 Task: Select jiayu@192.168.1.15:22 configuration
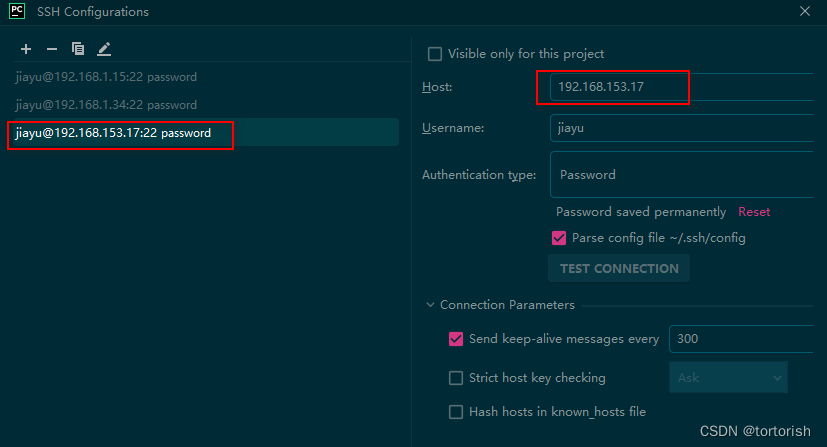pyautogui.click(x=106, y=76)
